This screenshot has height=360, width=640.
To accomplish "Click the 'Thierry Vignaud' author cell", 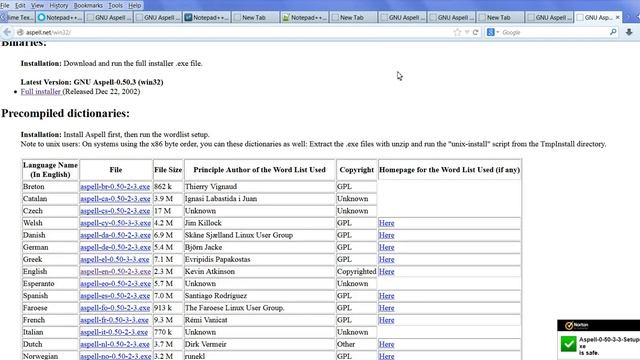I will click(260, 187).
